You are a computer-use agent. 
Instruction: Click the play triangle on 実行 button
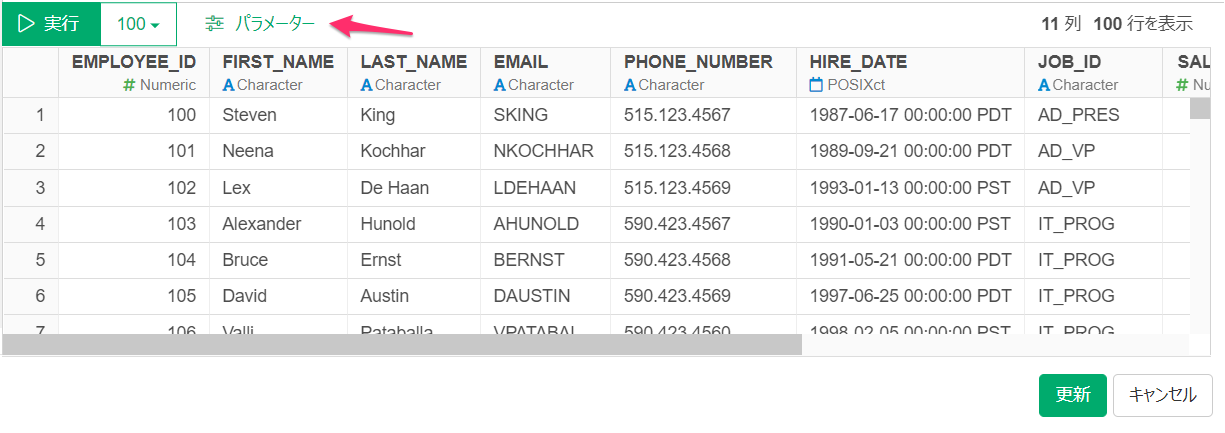coord(26,24)
